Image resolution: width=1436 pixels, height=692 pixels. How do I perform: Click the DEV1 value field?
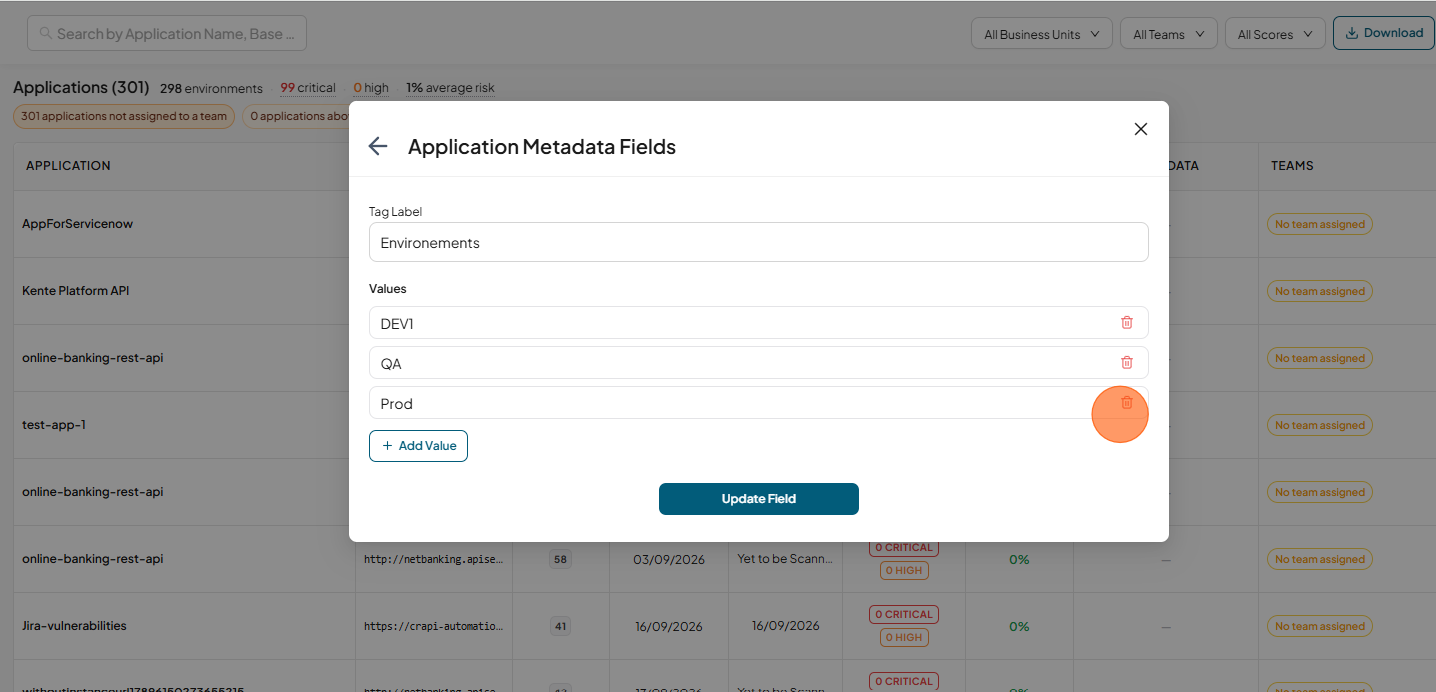[758, 323]
